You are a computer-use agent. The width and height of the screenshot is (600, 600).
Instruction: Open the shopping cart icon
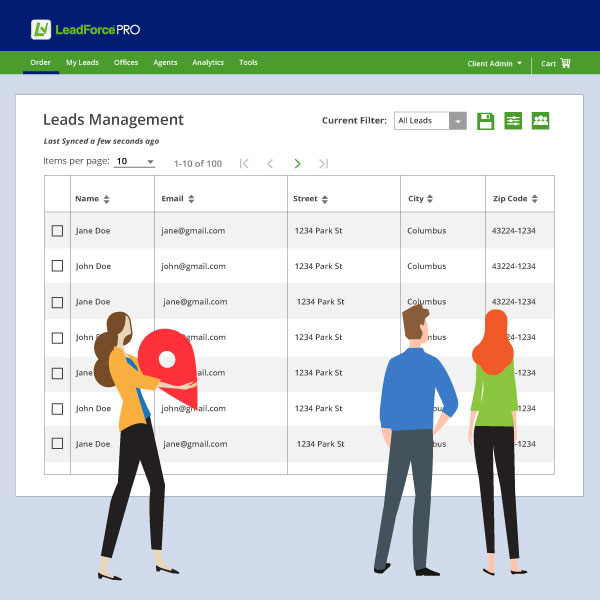(565, 63)
